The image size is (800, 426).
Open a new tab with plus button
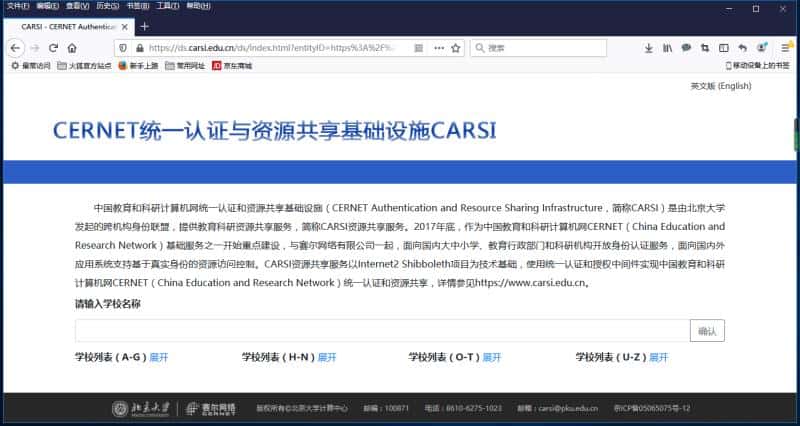click(x=144, y=26)
